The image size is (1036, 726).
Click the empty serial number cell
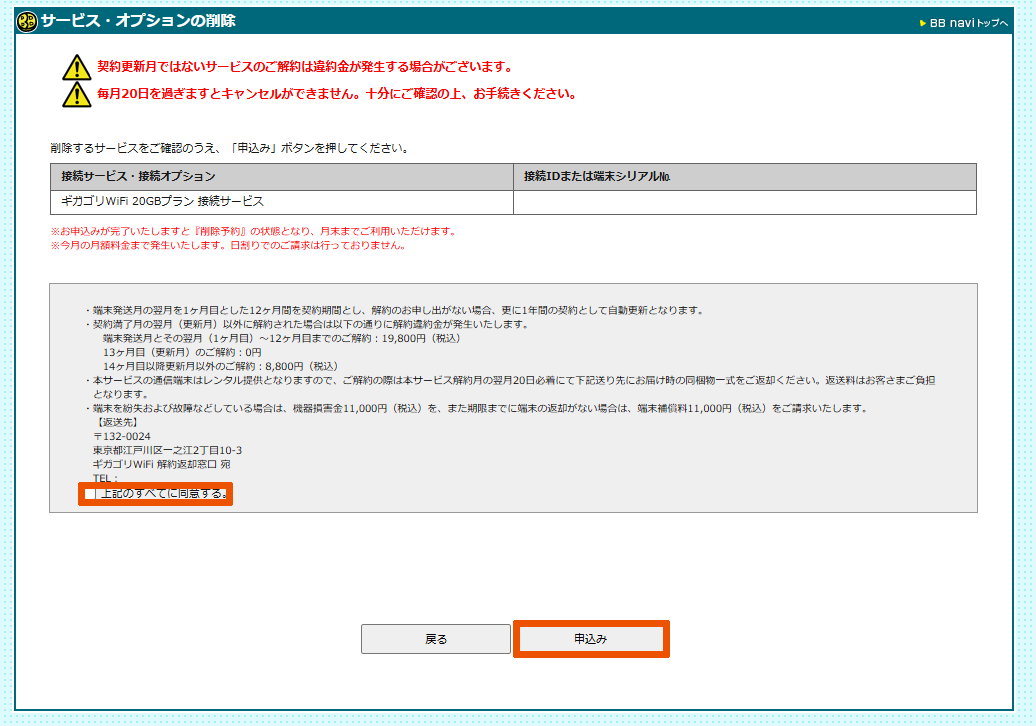(744, 202)
